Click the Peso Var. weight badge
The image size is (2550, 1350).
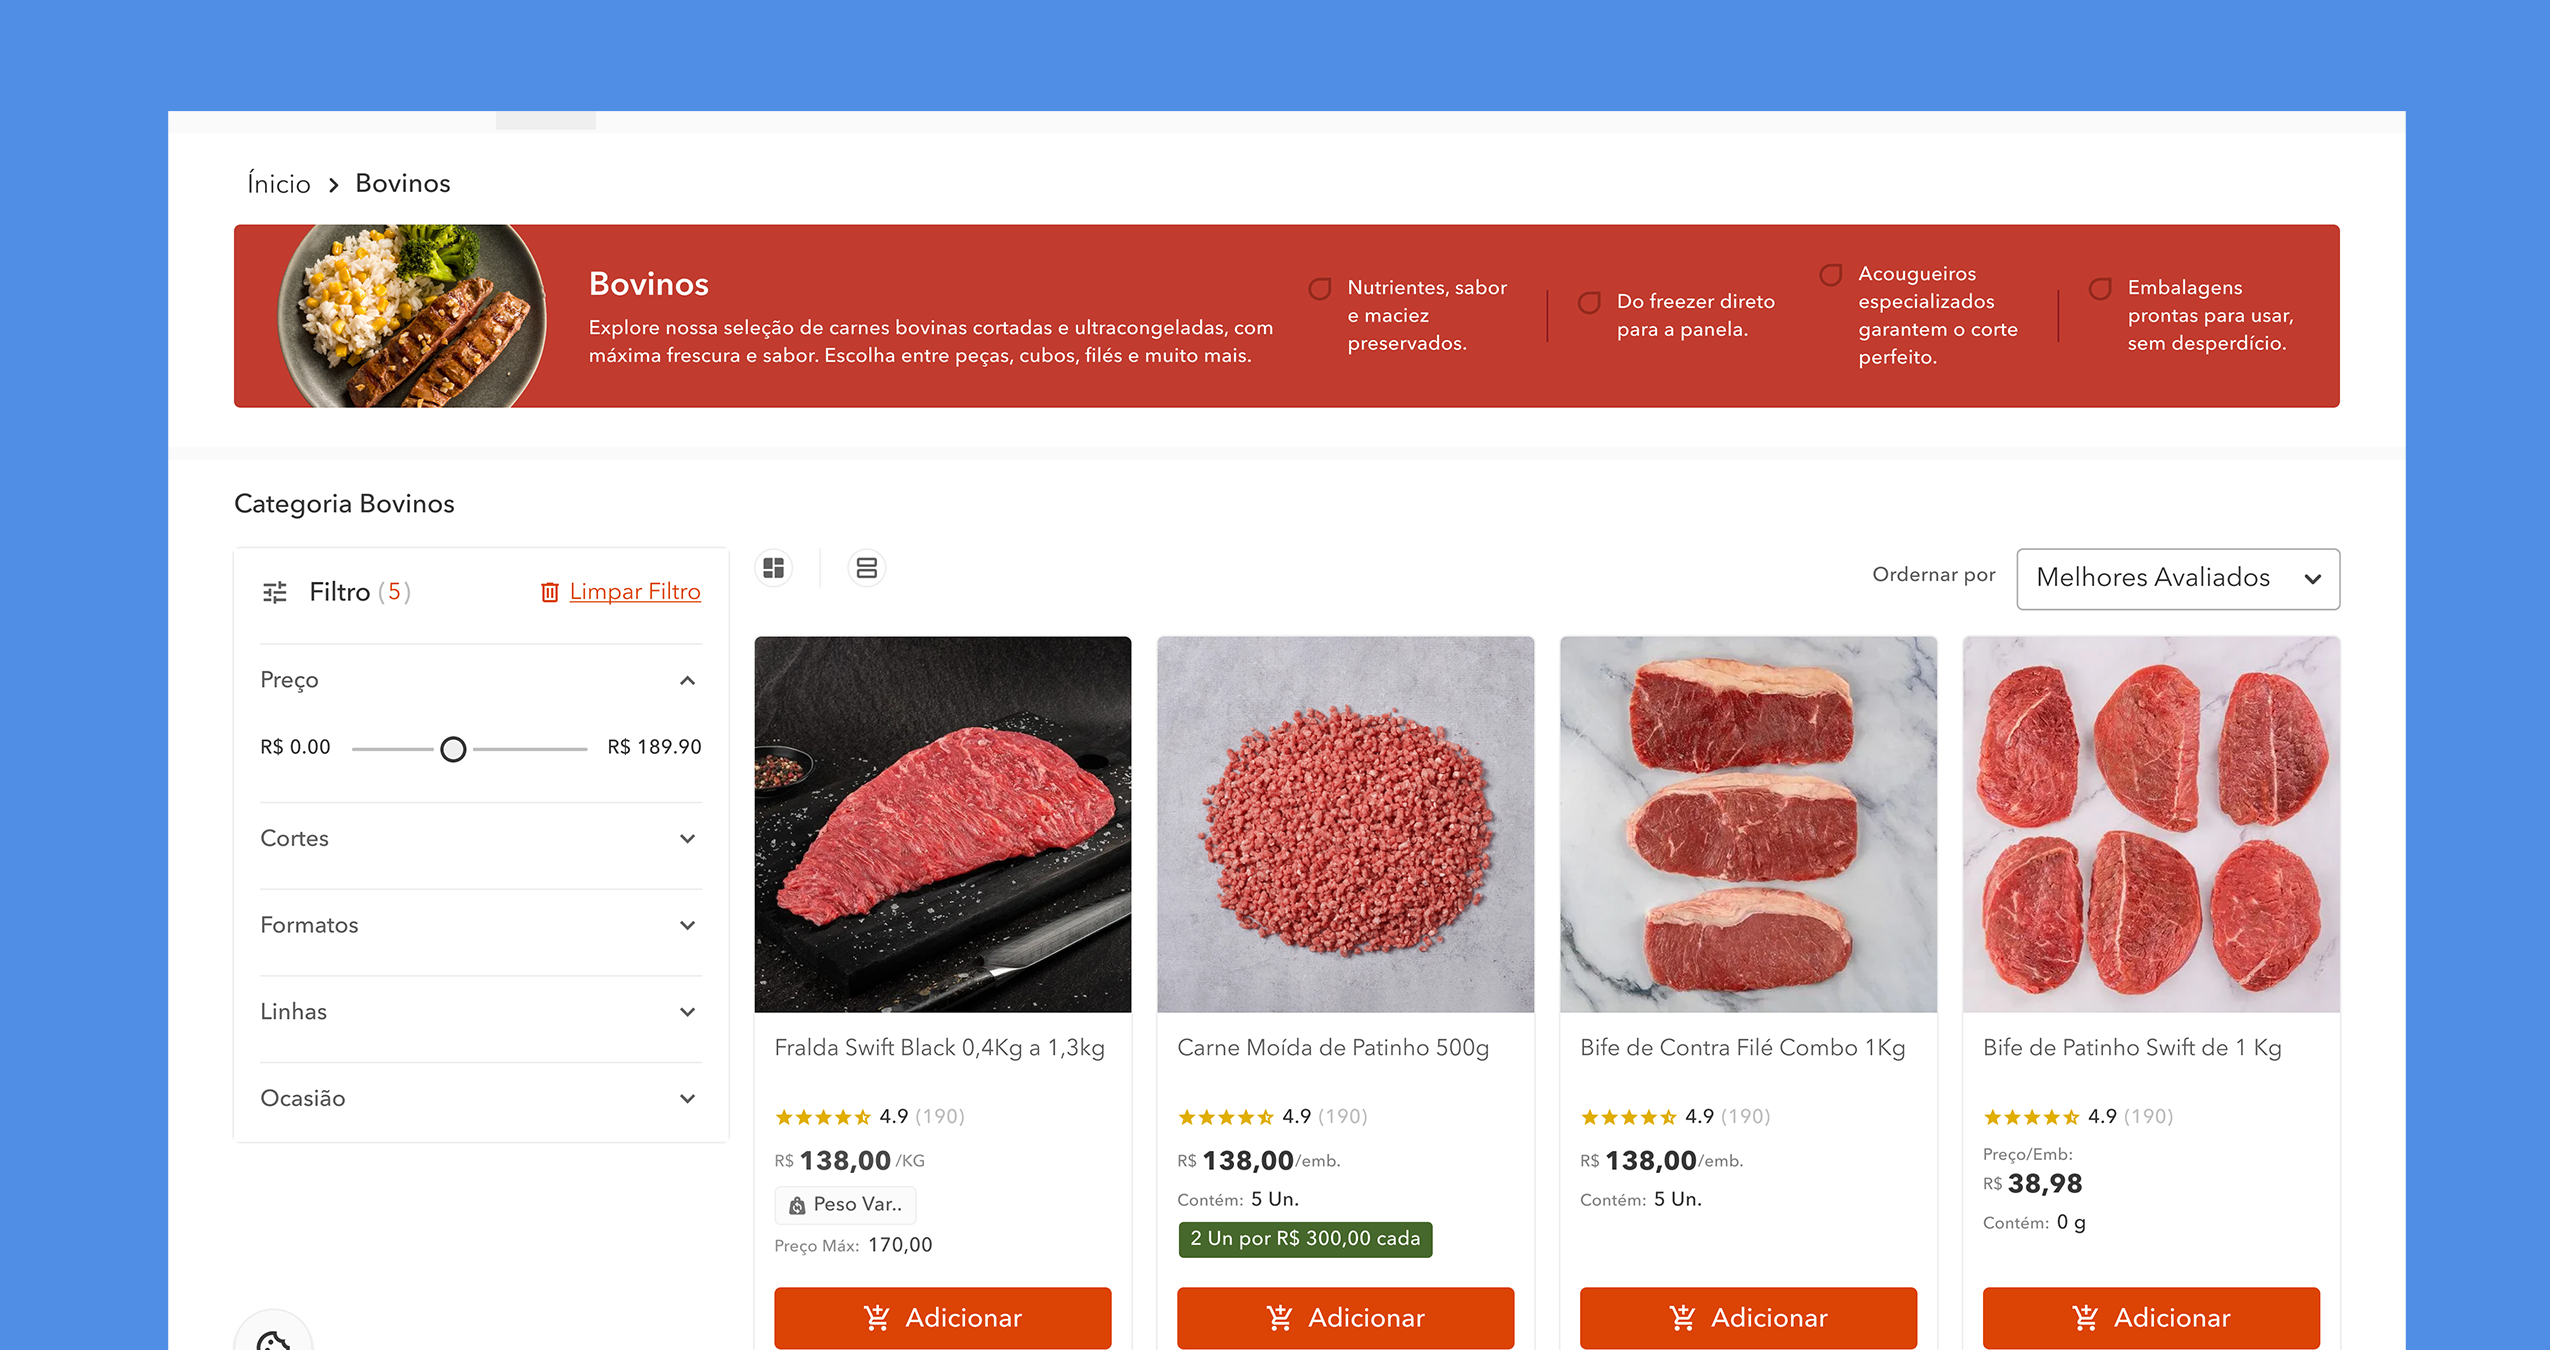845,1204
